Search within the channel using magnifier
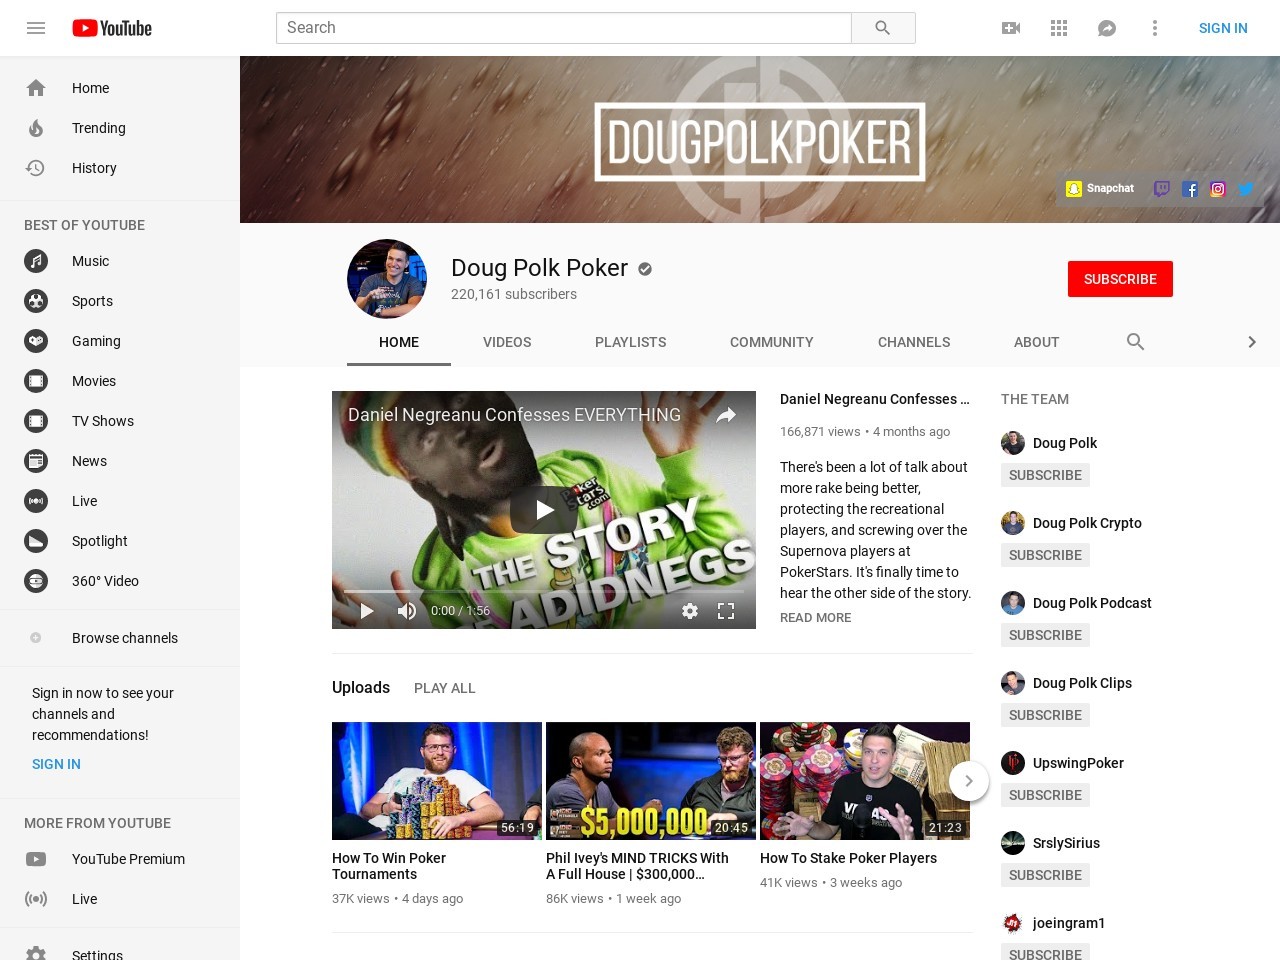Viewport: 1280px width, 960px height. click(1135, 342)
